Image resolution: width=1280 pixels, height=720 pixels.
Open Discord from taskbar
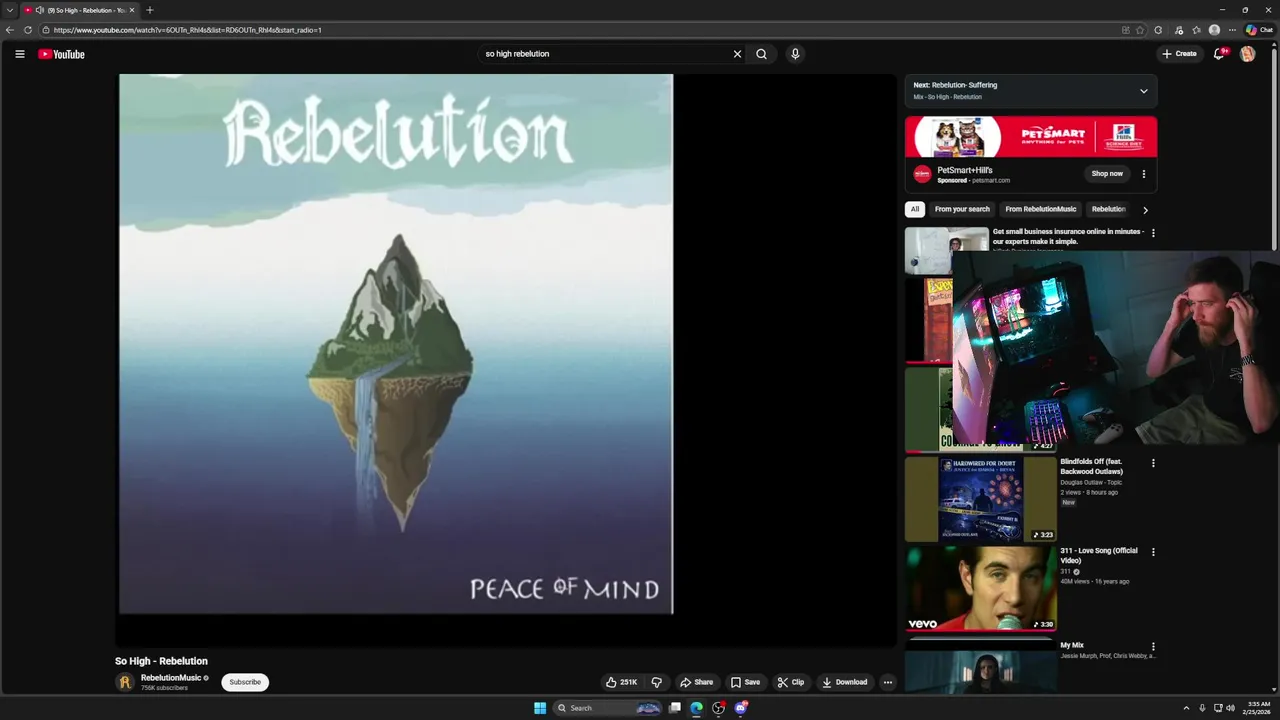tap(741, 708)
